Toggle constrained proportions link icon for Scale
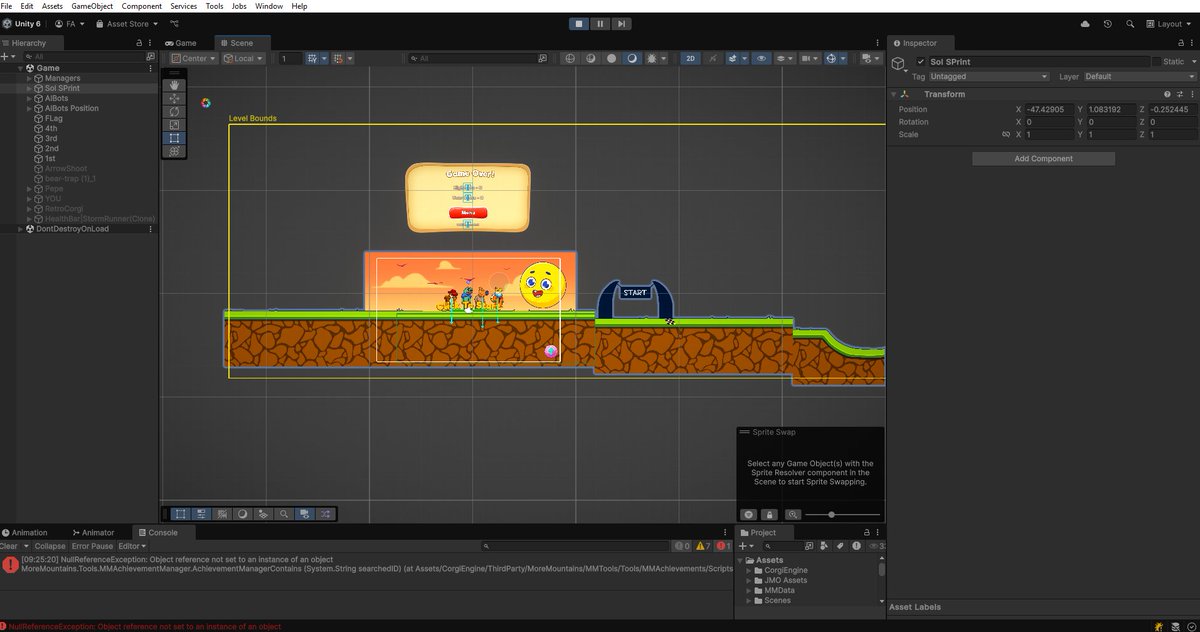 (x=1006, y=134)
